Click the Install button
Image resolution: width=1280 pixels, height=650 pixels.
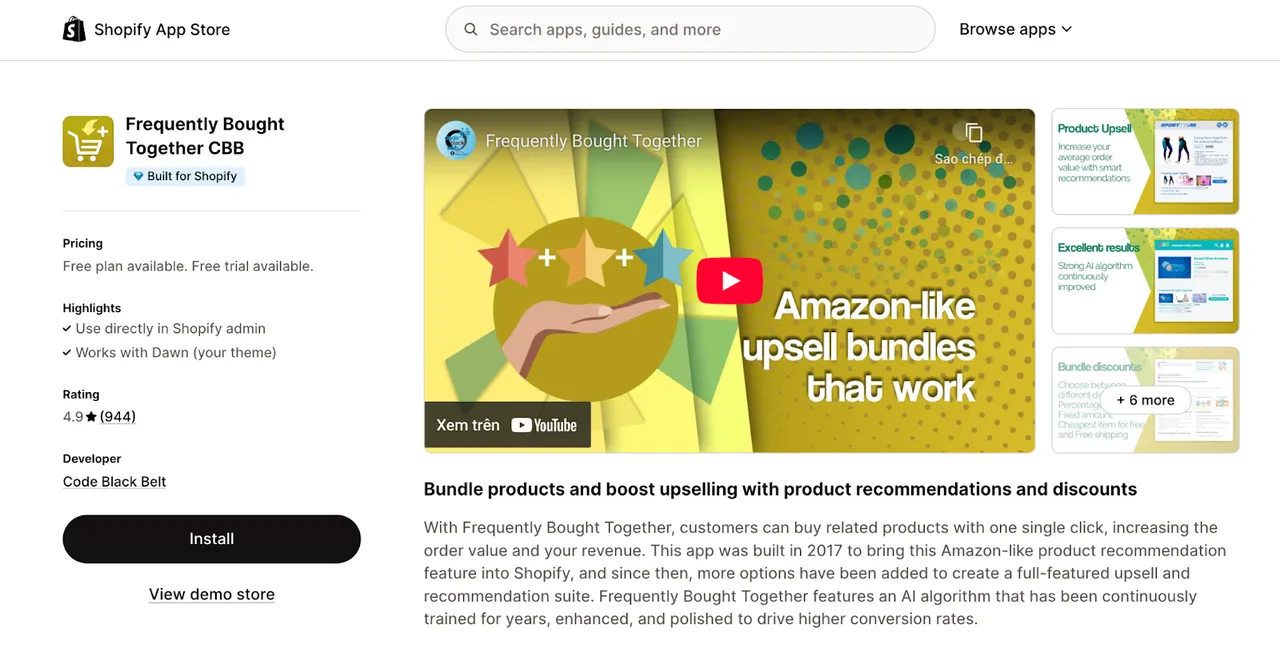pyautogui.click(x=212, y=539)
